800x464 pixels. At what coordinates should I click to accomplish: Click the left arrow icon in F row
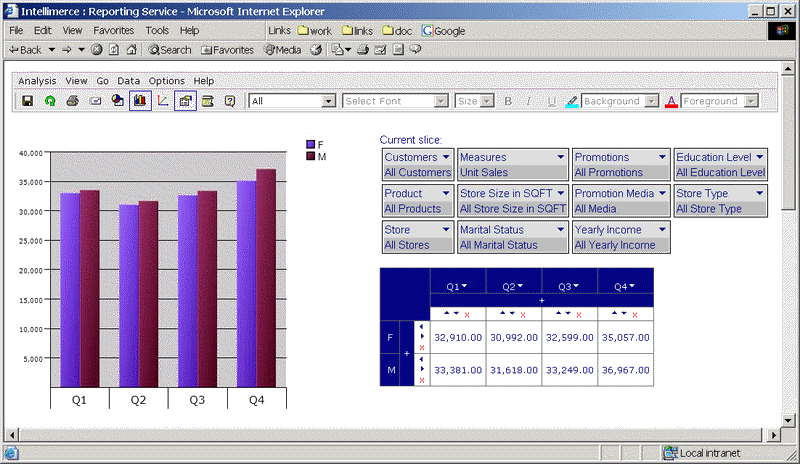(421, 327)
